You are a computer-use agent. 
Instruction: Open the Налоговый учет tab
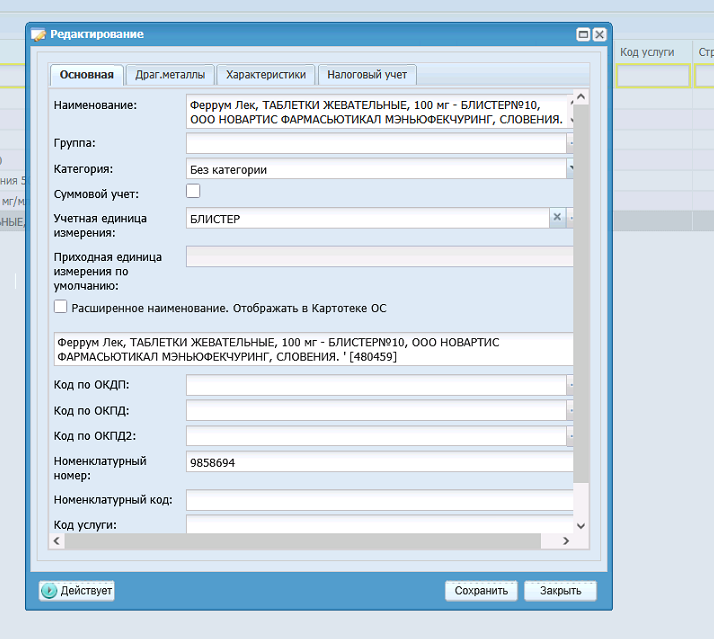(x=367, y=75)
